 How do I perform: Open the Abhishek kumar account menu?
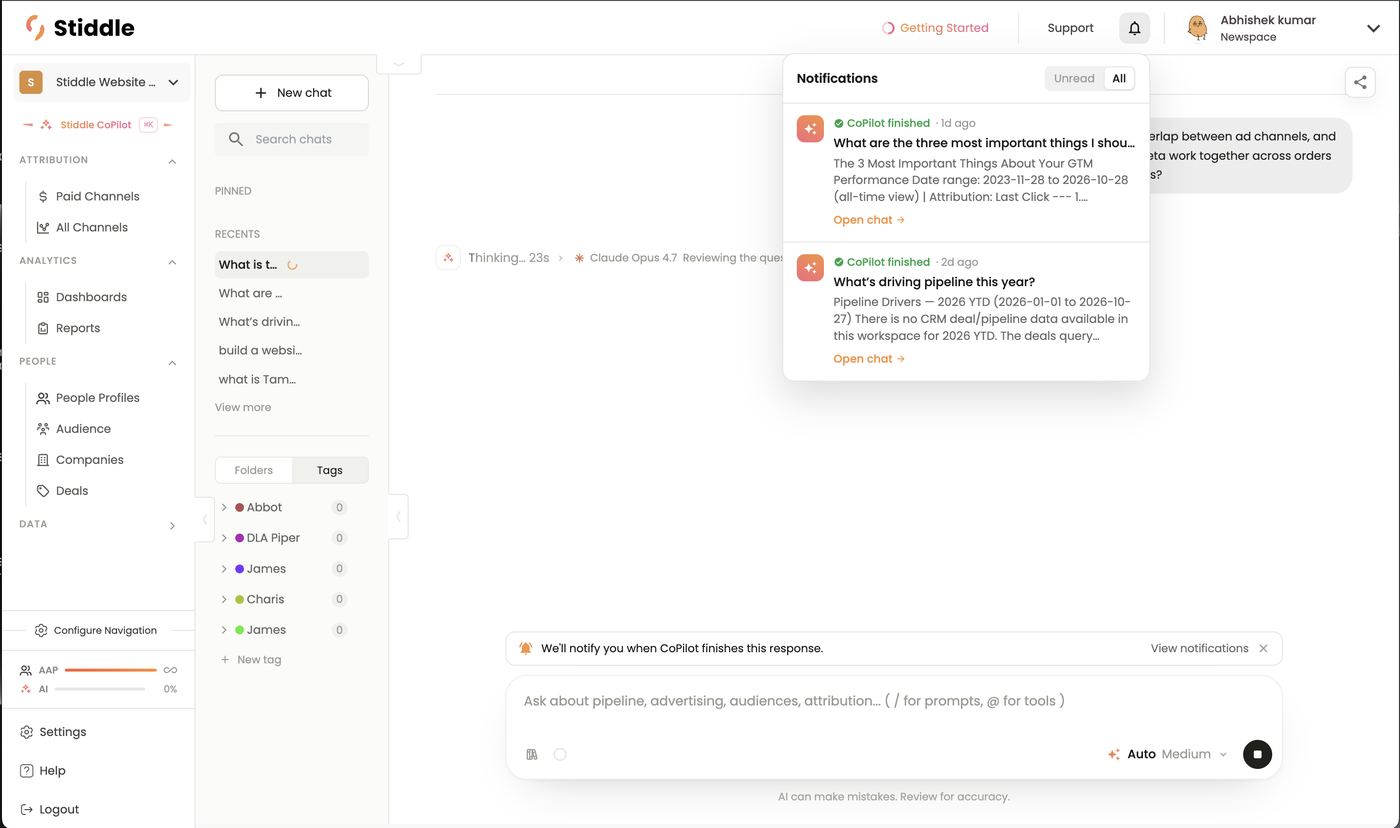(1282, 28)
